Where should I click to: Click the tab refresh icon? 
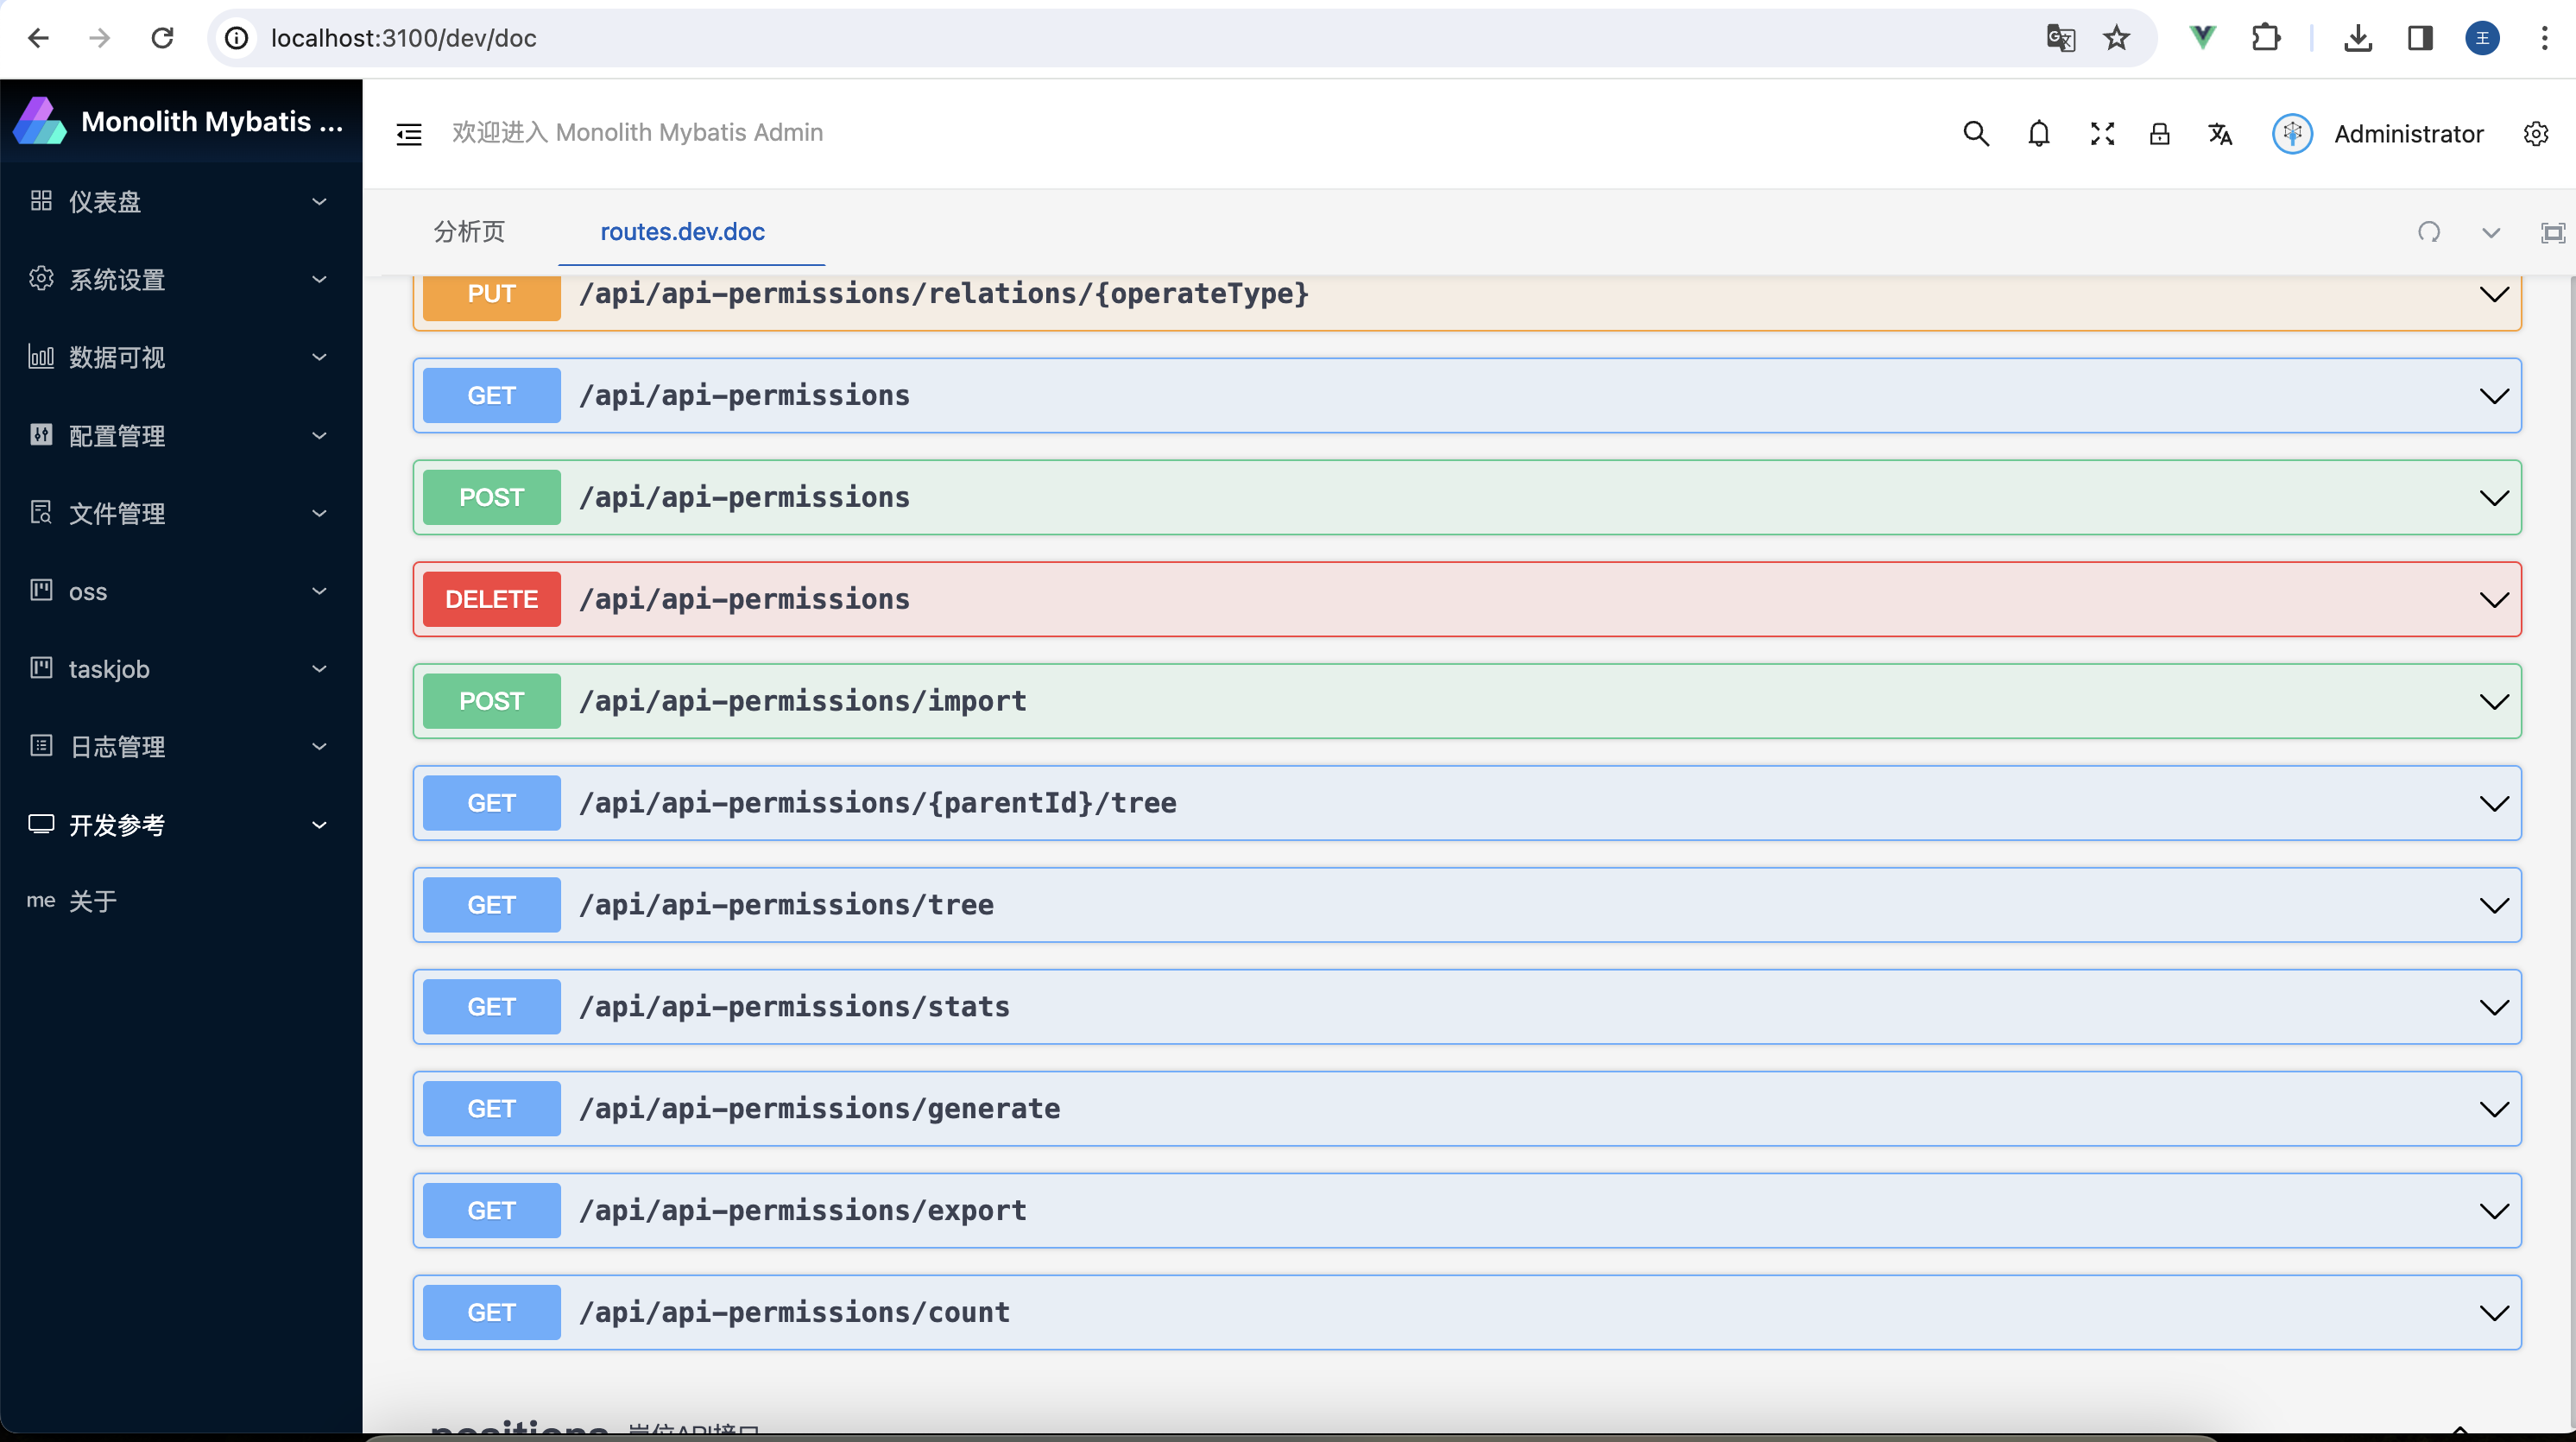2428,232
